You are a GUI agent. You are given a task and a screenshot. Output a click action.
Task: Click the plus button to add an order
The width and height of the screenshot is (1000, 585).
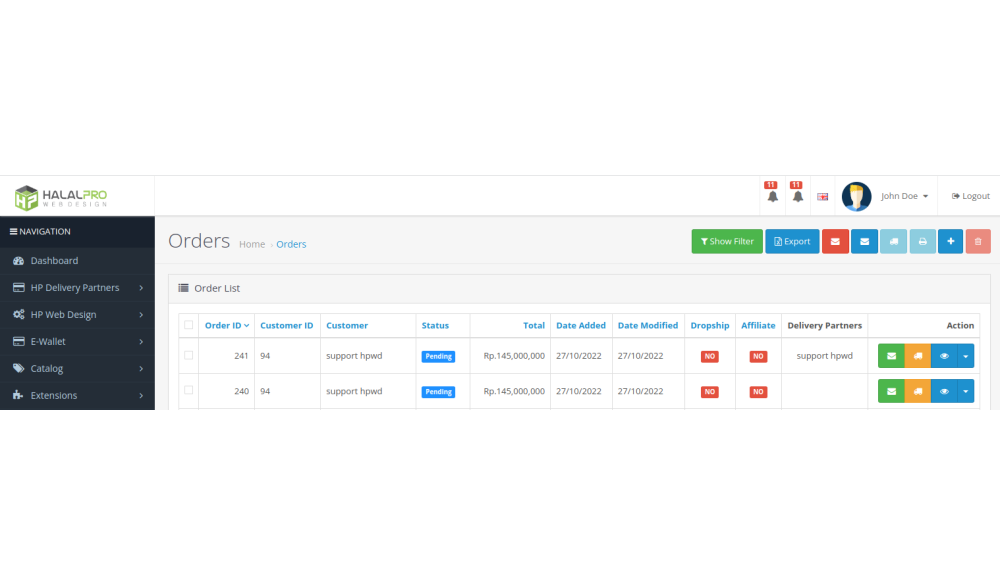950,241
